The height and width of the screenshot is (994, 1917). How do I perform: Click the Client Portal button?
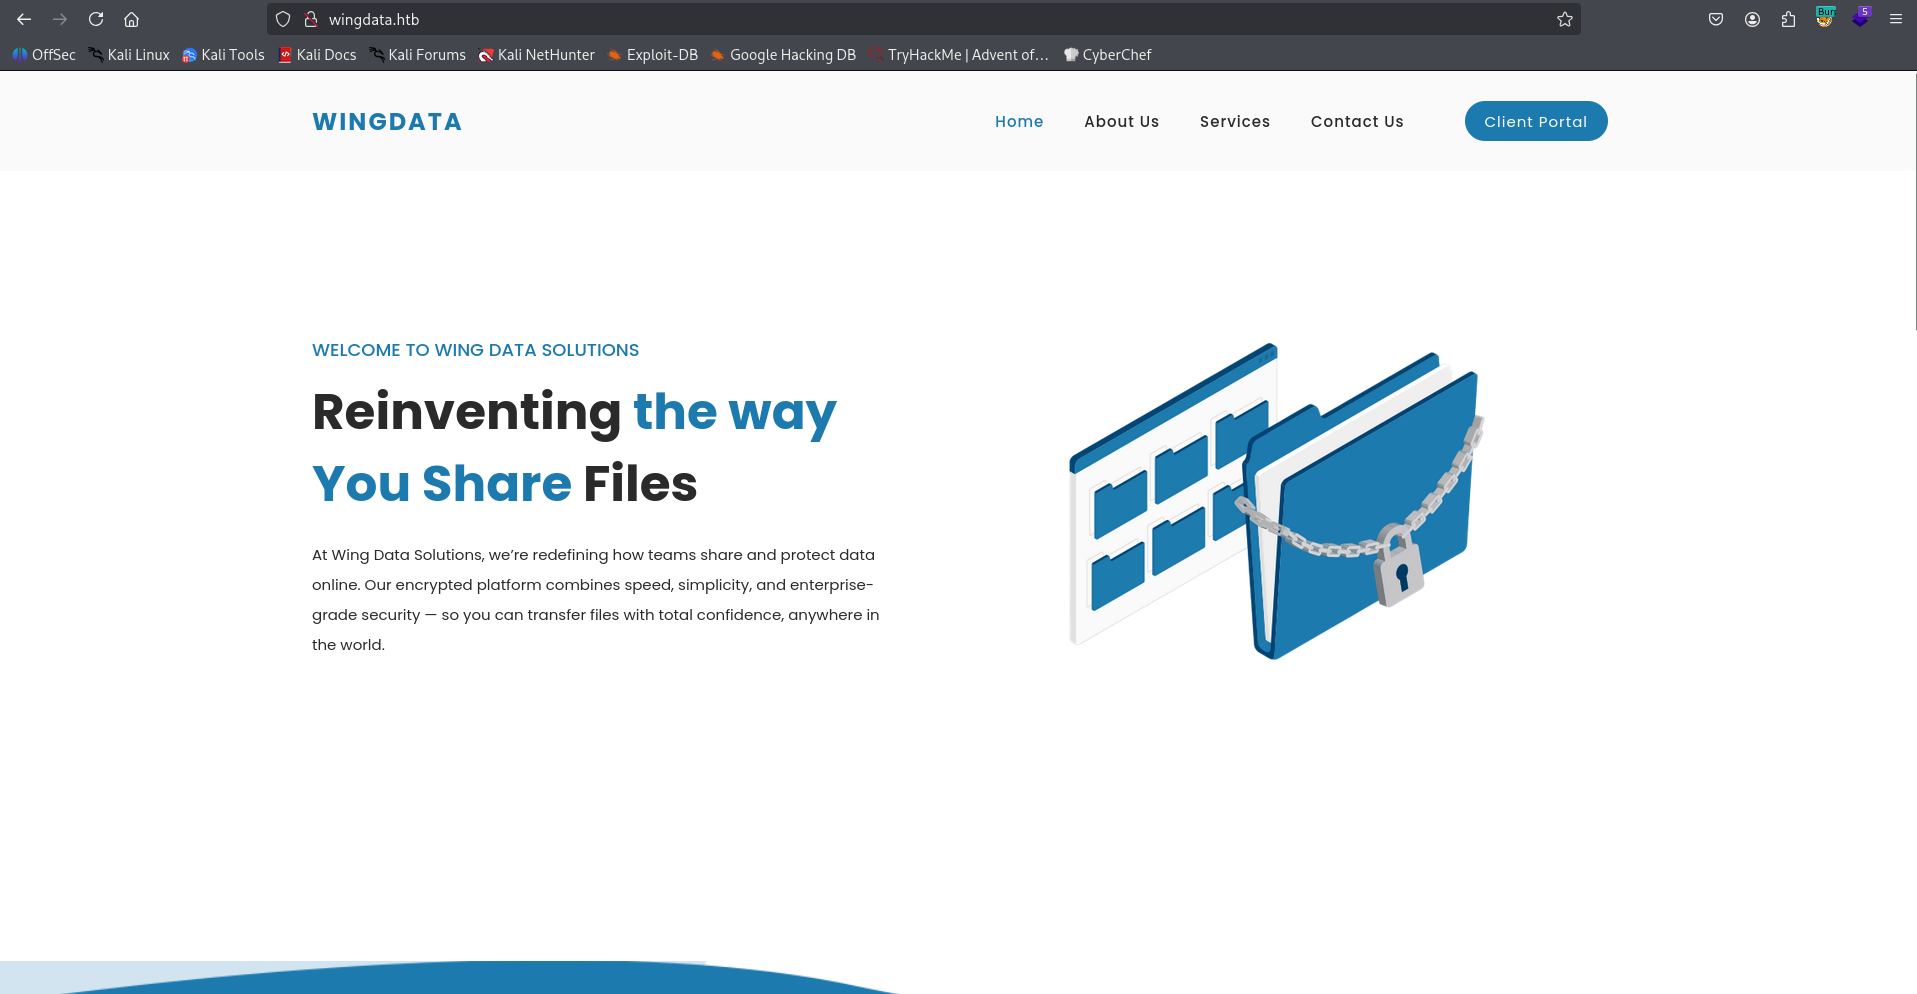coord(1535,121)
